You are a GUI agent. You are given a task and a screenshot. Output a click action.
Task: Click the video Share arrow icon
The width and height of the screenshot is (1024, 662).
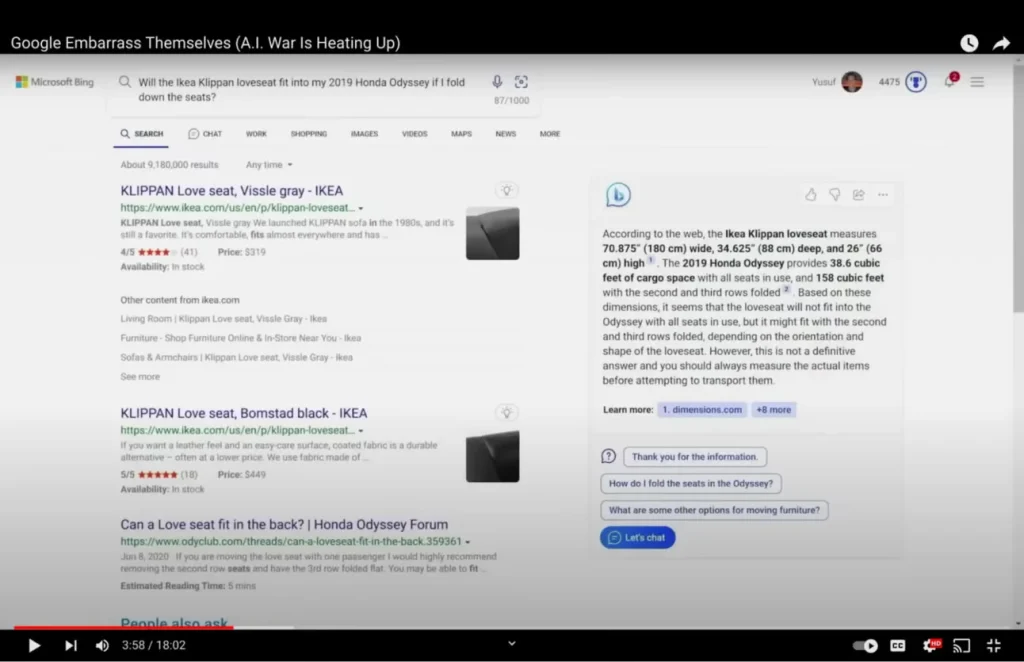pos(1001,43)
